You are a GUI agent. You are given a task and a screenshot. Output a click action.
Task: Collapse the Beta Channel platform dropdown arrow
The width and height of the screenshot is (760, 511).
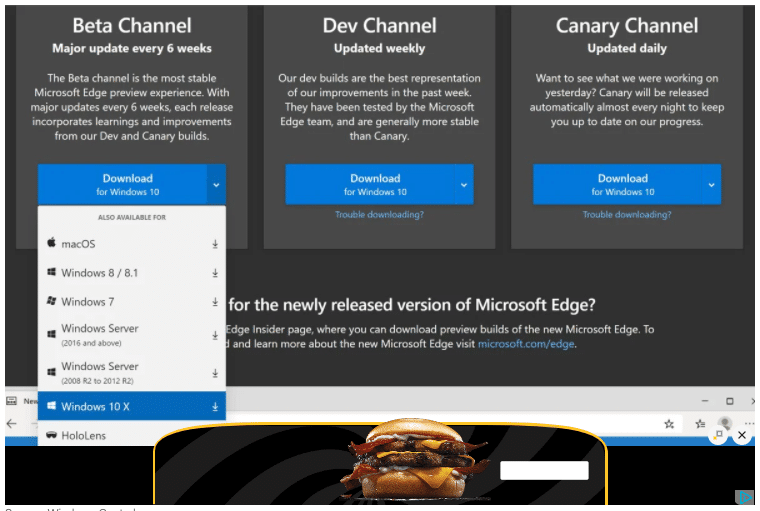pyautogui.click(x=216, y=185)
